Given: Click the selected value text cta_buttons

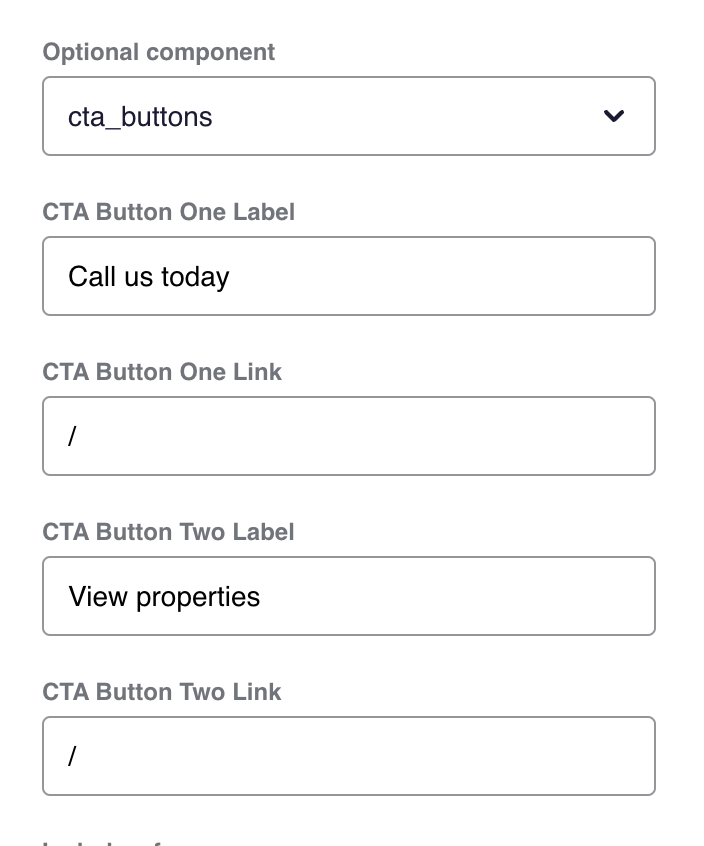Looking at the screenshot, I should click(140, 117).
